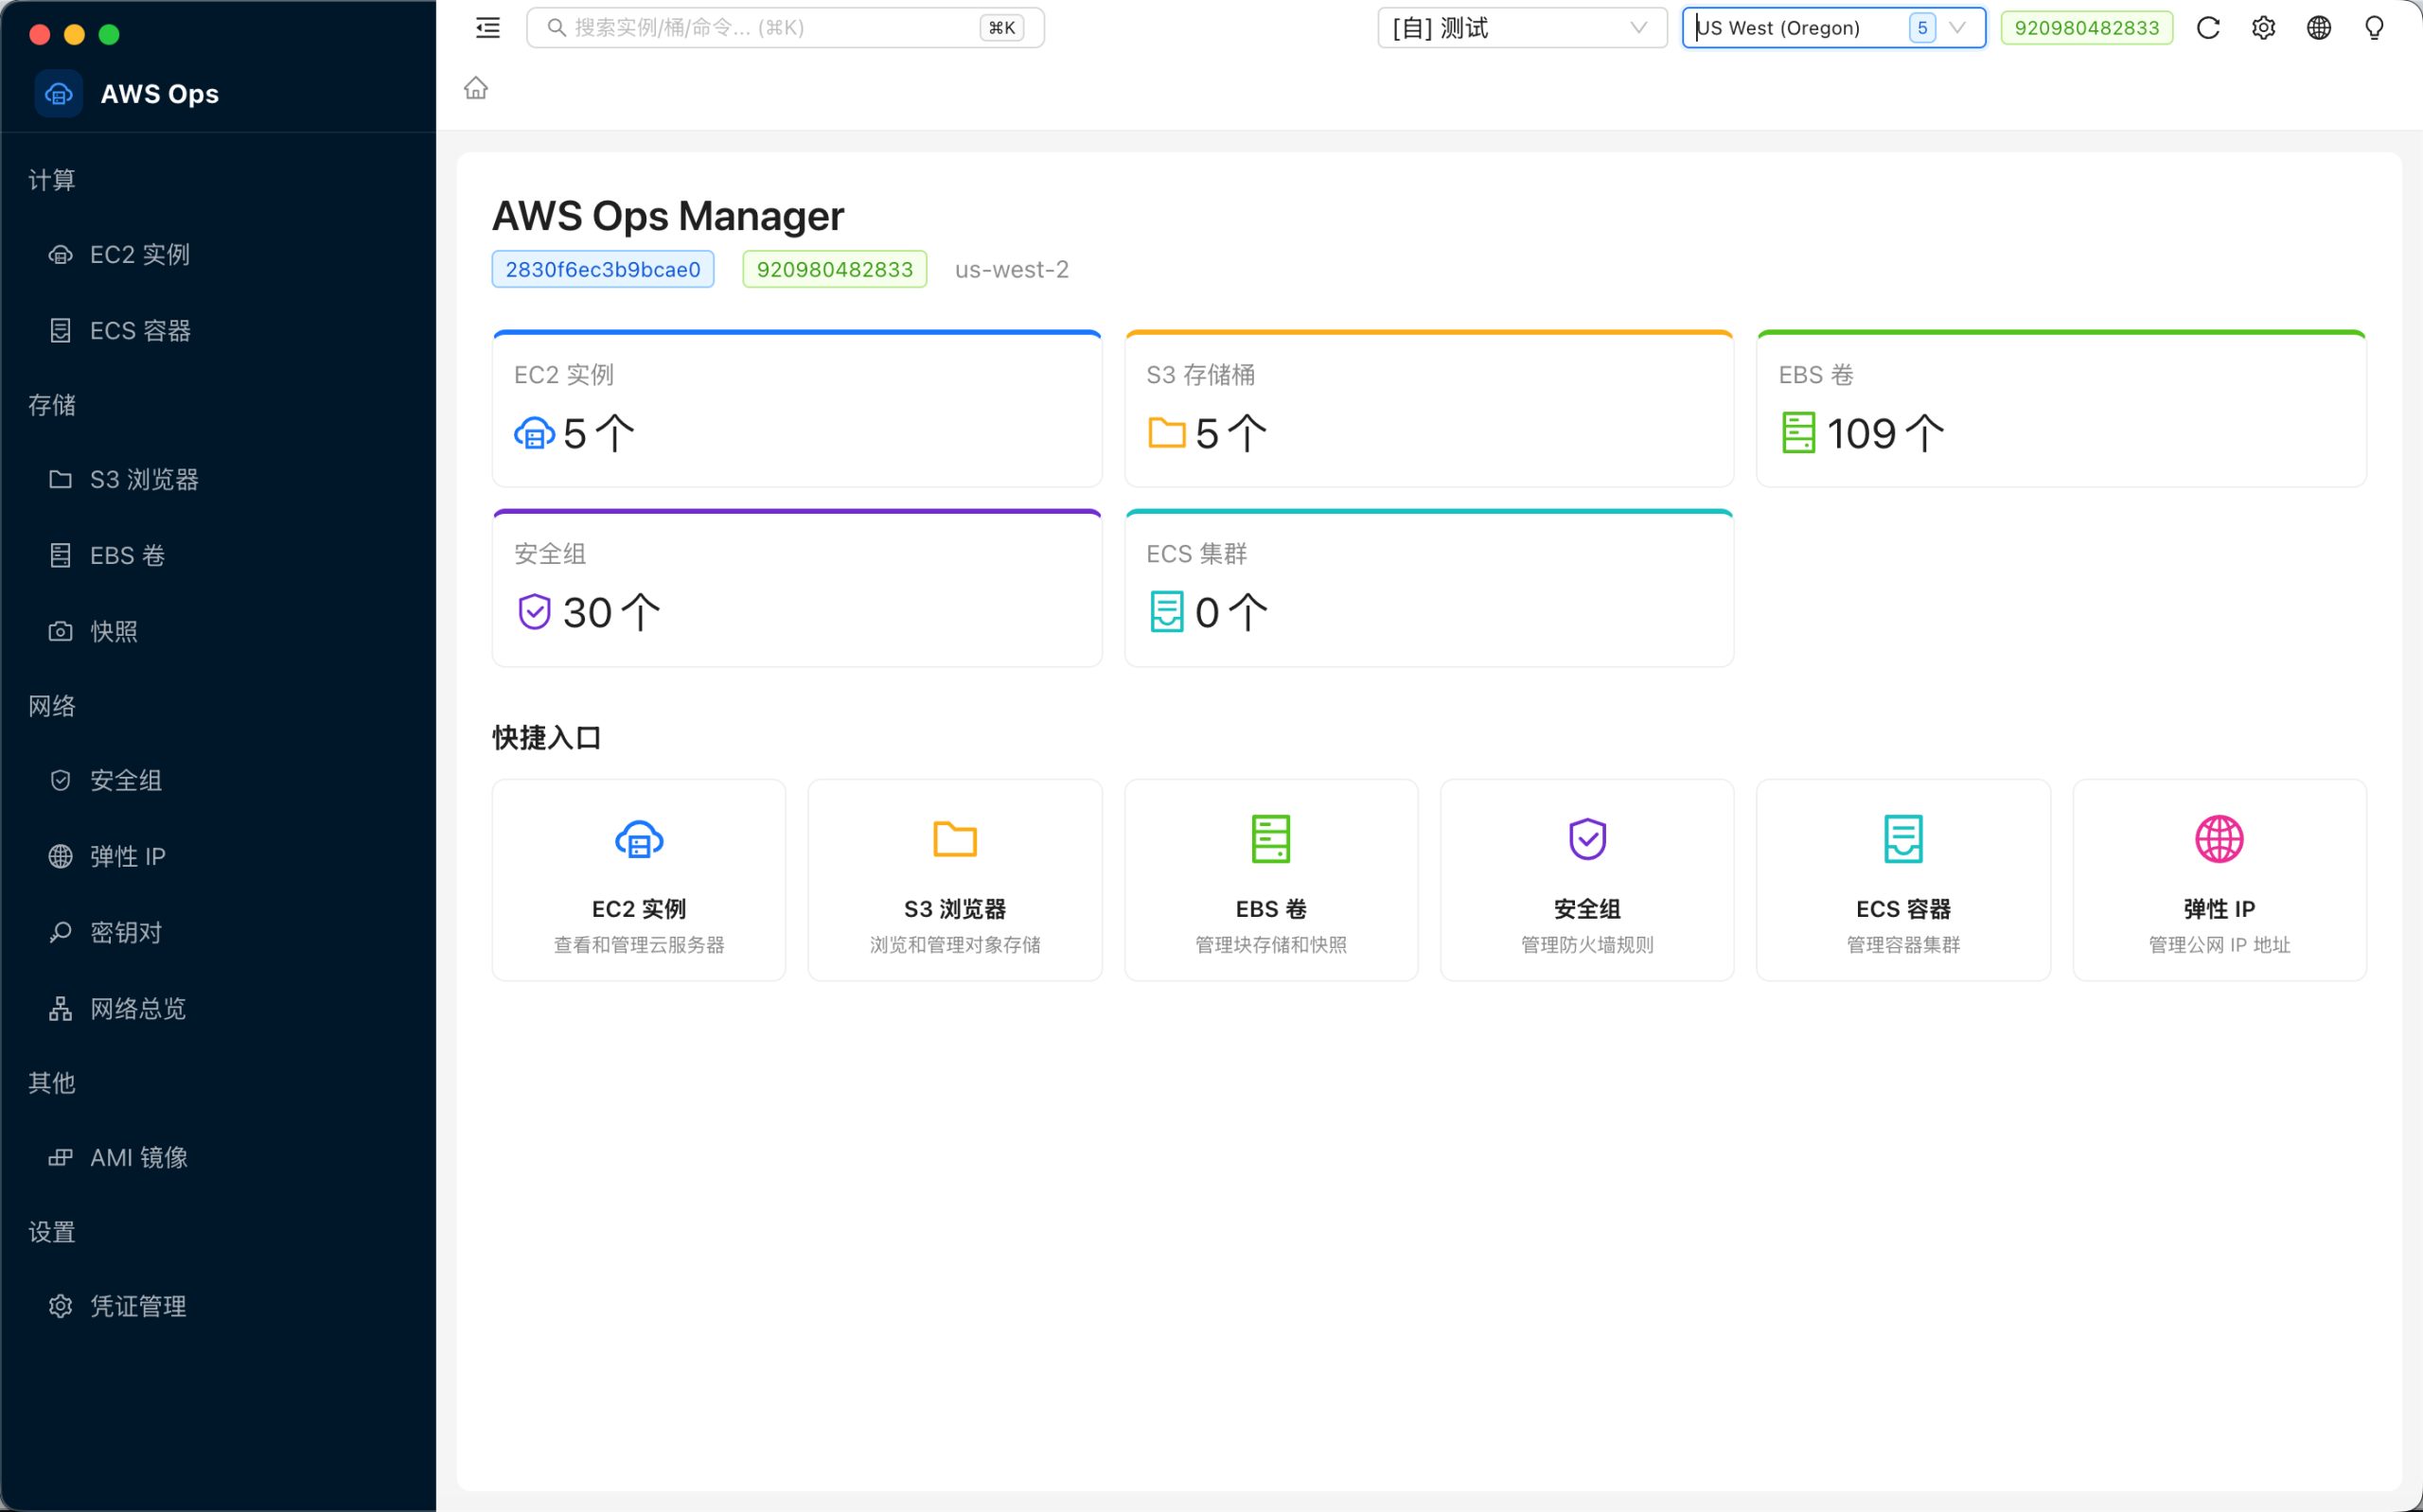Click 管理块存储和快照 description text
This screenshot has height=1512, width=2423.
click(1271, 945)
